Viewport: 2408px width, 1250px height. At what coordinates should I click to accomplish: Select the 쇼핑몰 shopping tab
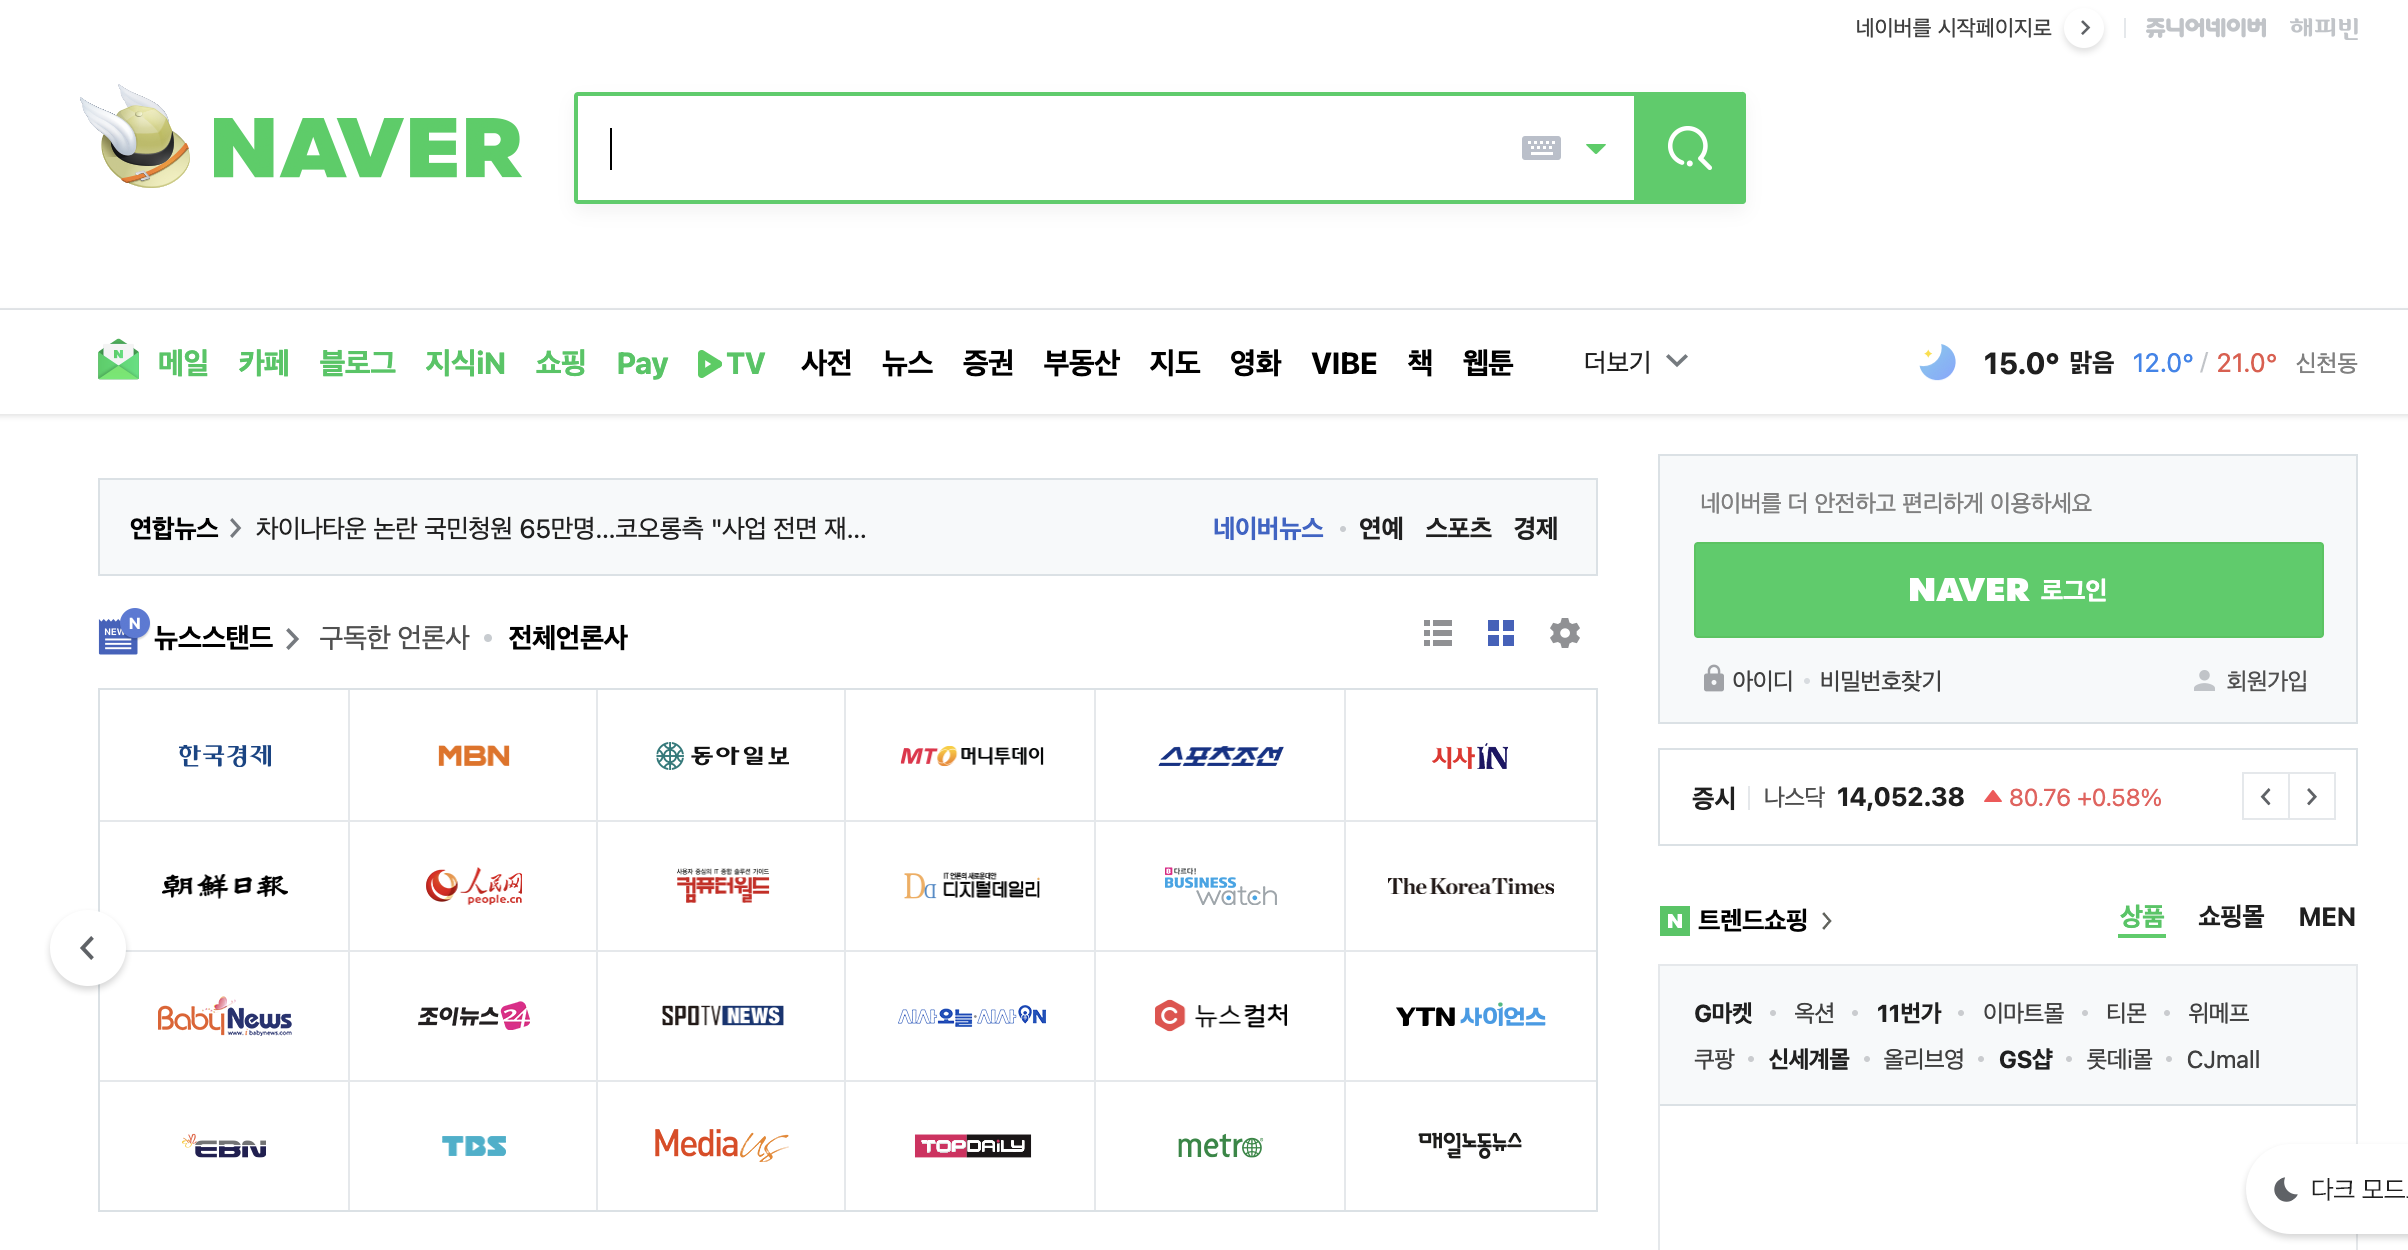[x=2230, y=917]
